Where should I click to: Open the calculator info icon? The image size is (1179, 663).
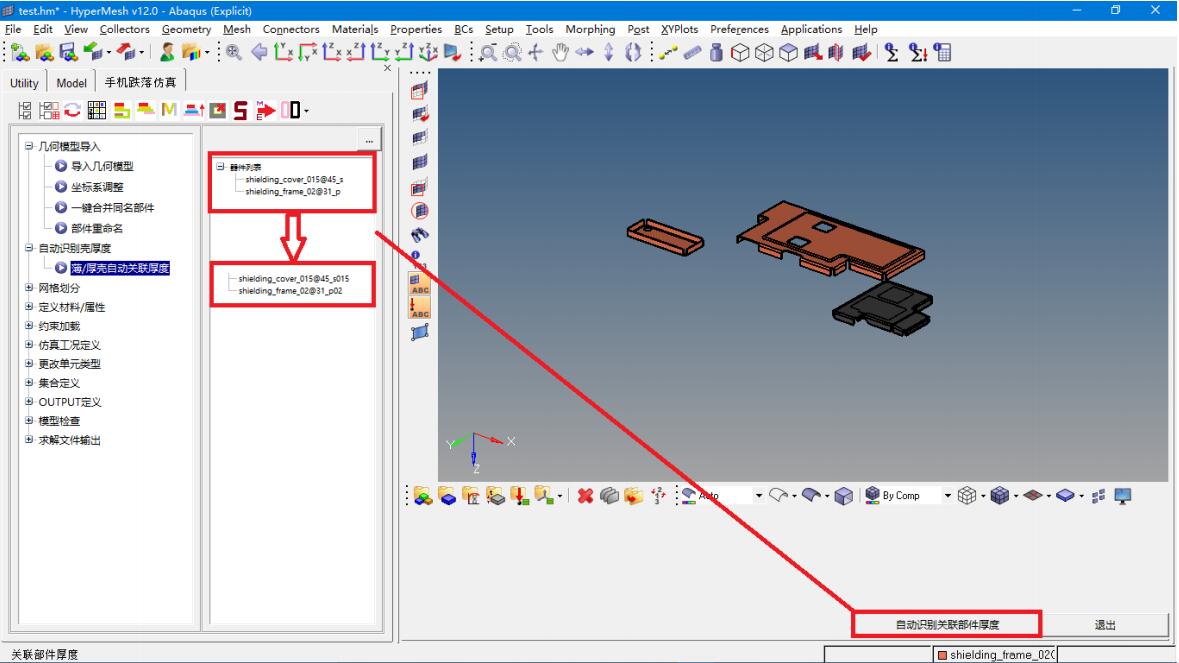click(942, 52)
